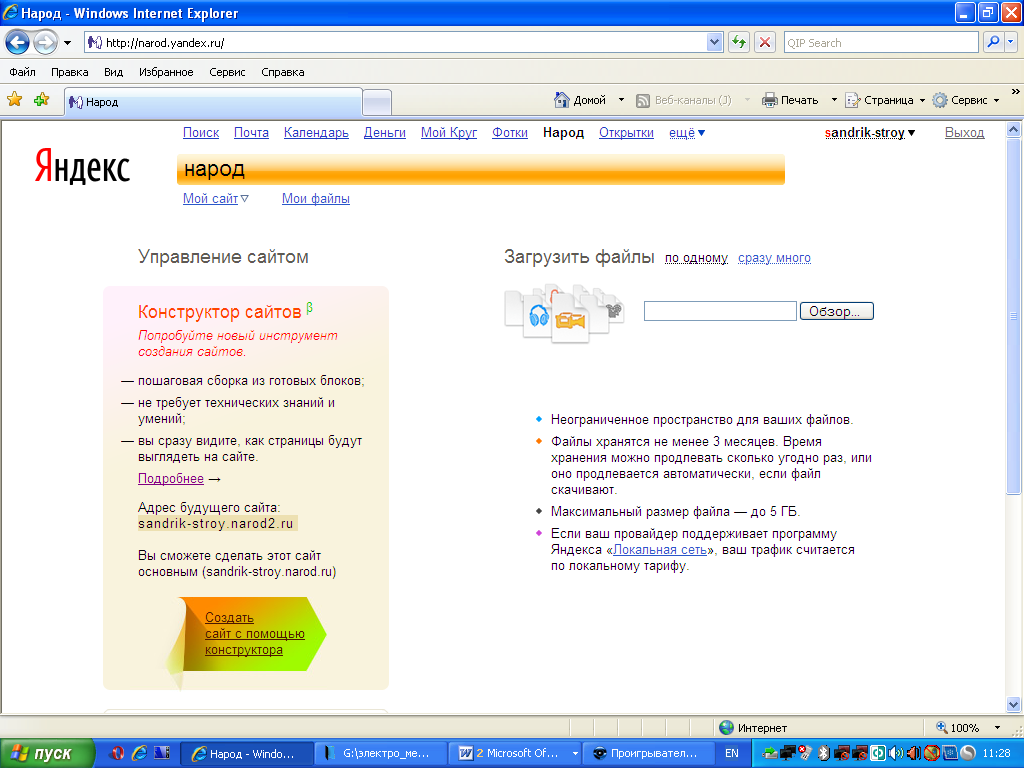This screenshot has width=1024, height=768.
Task: Open the Страница toolbar menu
Action: (x=885, y=100)
